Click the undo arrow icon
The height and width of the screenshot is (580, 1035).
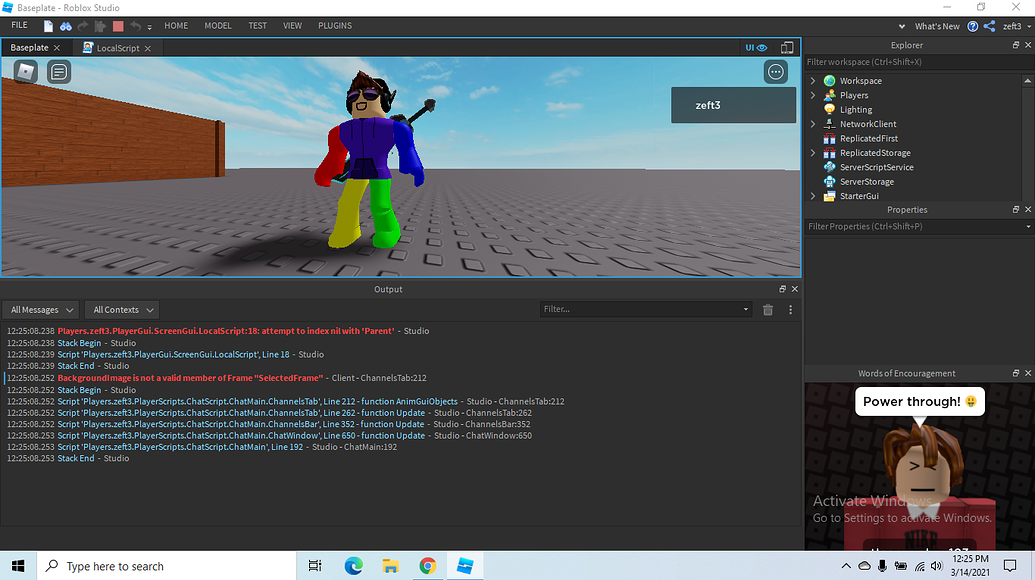click(135, 26)
